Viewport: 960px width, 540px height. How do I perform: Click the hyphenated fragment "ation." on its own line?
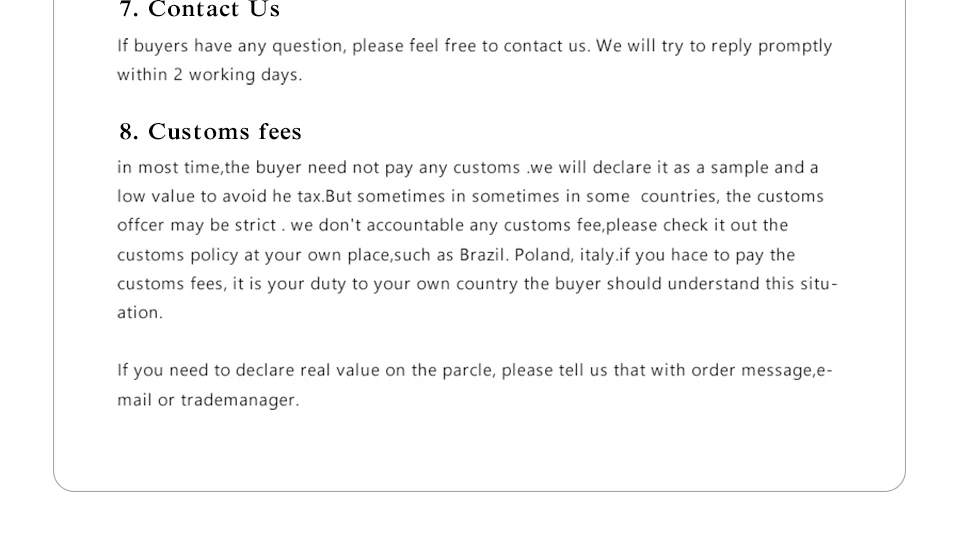click(x=139, y=313)
